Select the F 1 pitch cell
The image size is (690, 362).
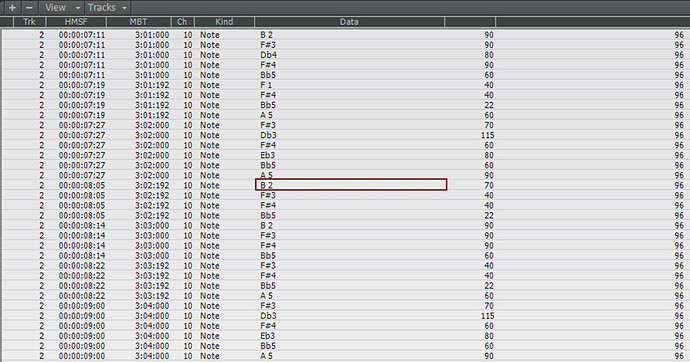click(266, 85)
